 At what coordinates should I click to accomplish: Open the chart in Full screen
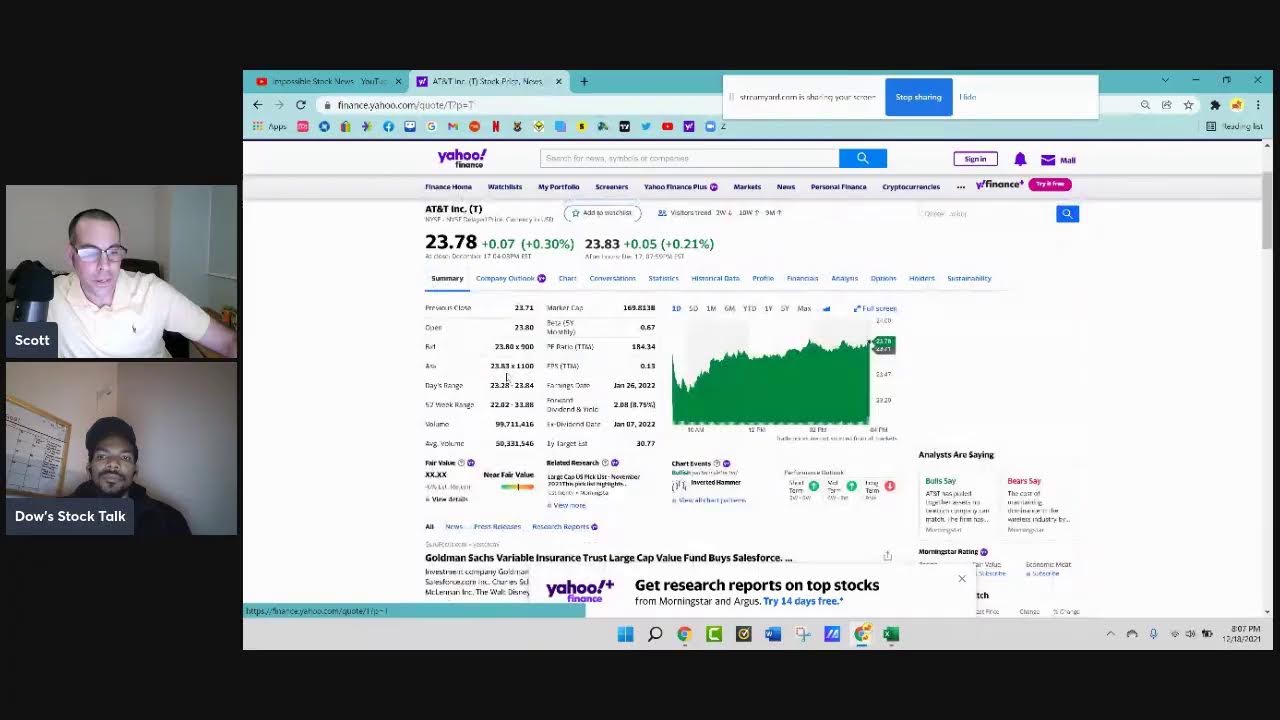click(x=875, y=308)
